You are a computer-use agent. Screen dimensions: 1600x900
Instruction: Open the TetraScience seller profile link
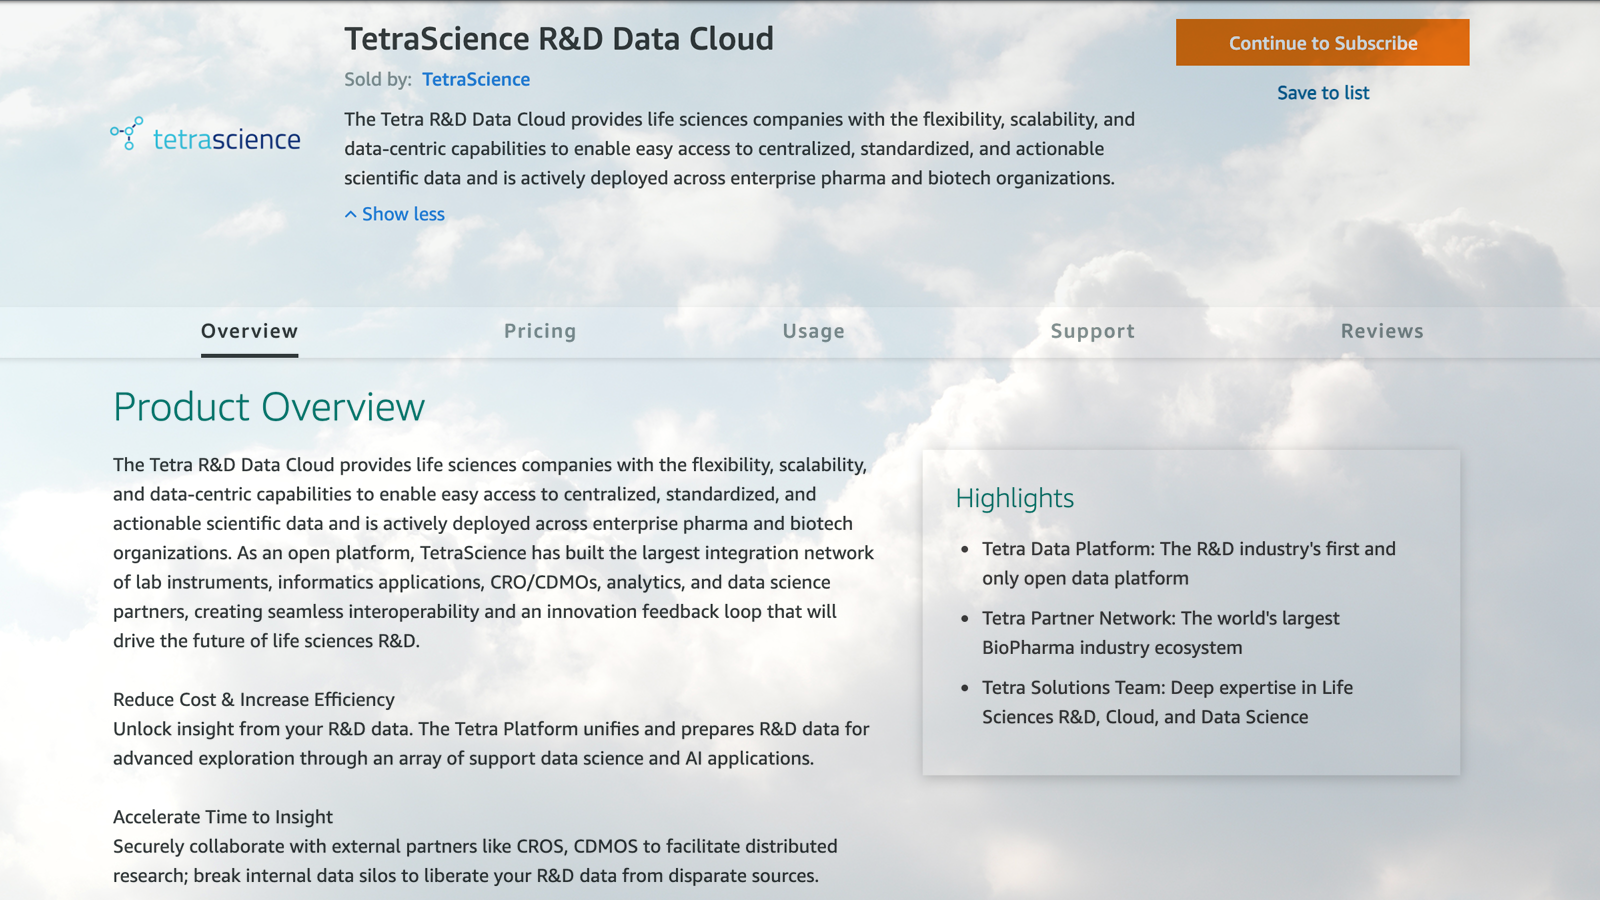[476, 79]
